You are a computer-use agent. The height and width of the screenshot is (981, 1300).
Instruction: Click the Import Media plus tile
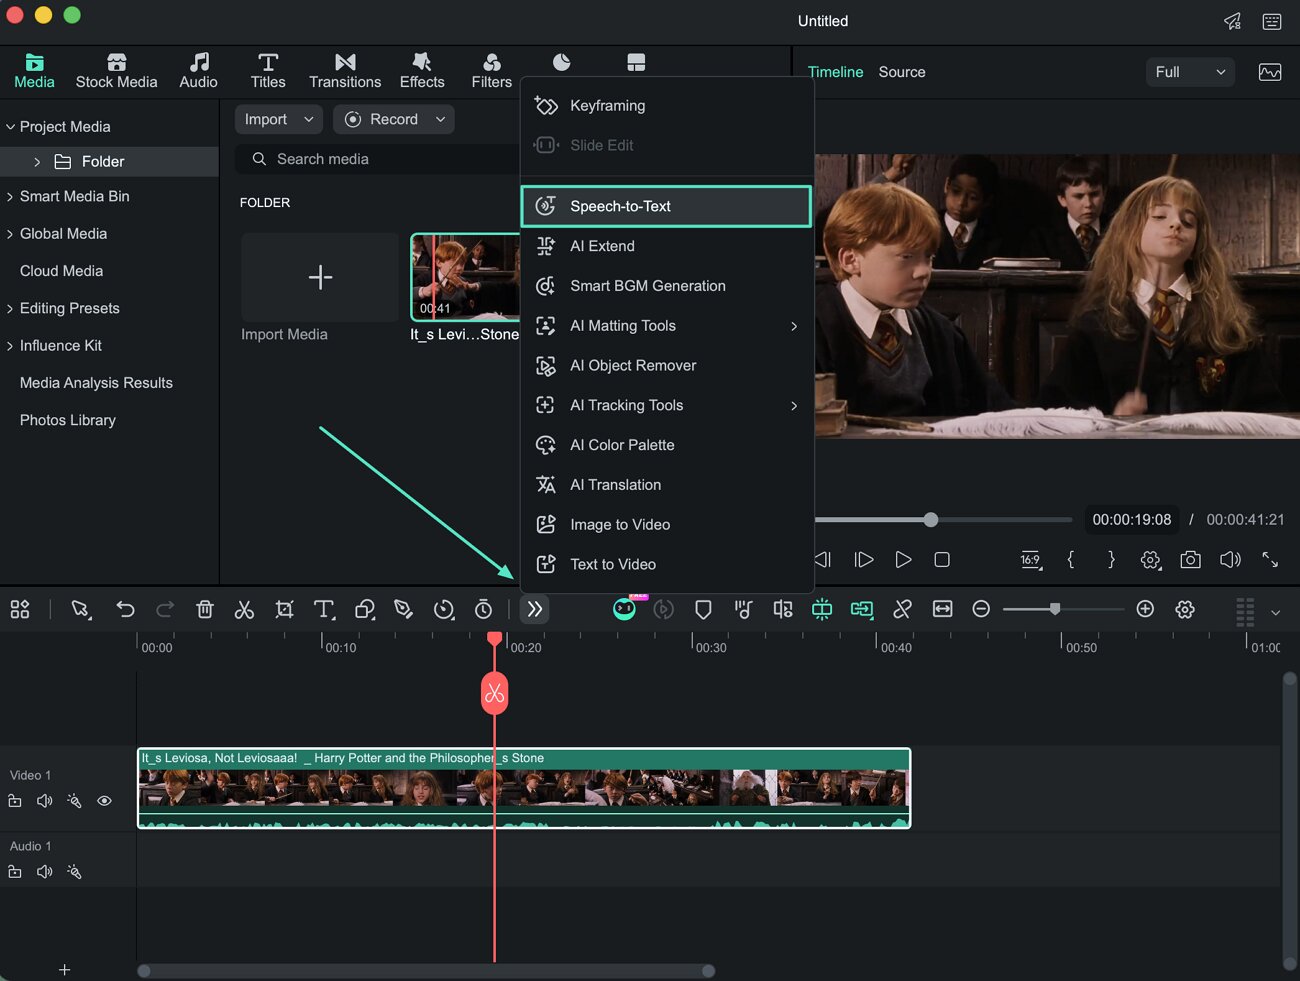click(320, 277)
